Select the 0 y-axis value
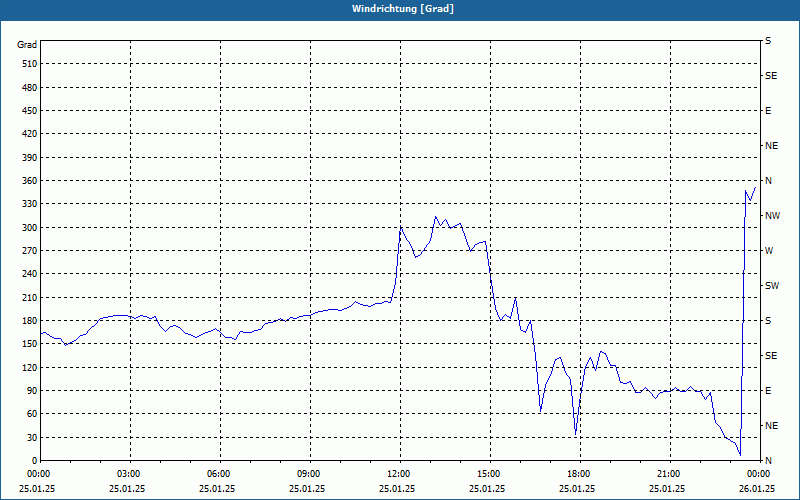This screenshot has height=500, width=800. point(34,461)
